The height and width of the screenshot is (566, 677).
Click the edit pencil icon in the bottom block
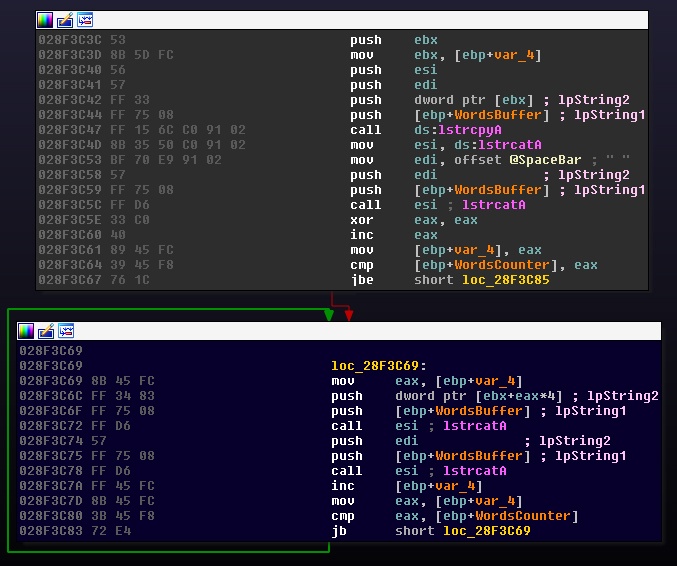point(46,331)
